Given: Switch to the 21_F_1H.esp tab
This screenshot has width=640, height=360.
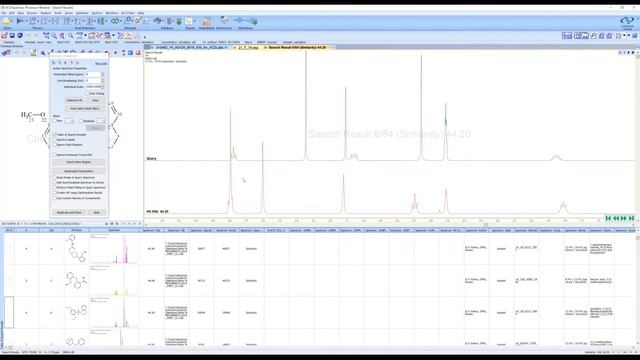Looking at the screenshot, I should (x=248, y=47).
